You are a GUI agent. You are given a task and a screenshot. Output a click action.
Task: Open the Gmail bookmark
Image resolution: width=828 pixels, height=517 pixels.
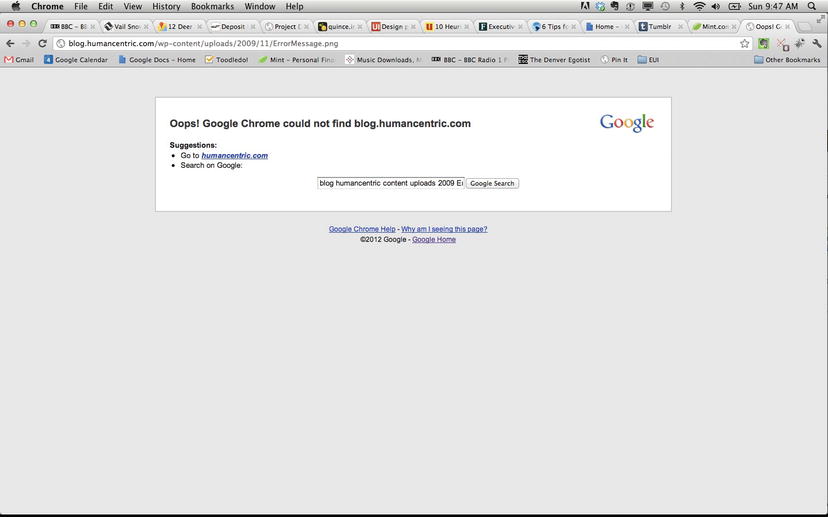[19, 60]
